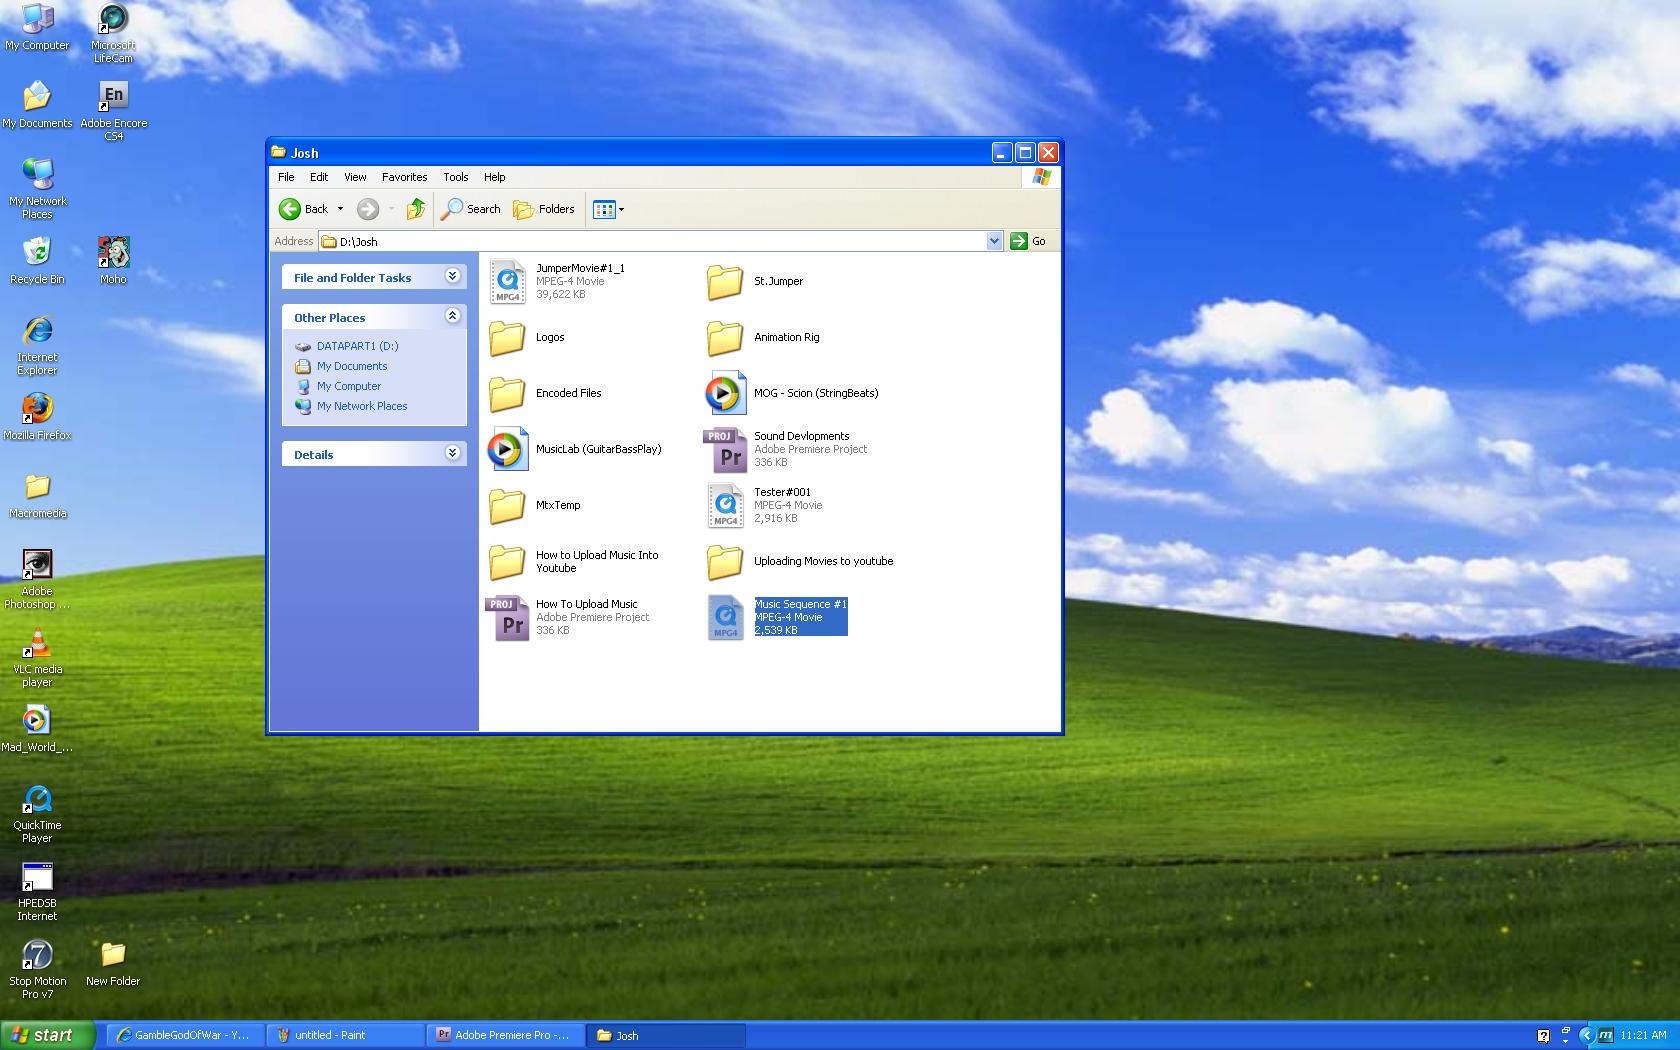Image resolution: width=1680 pixels, height=1050 pixels.
Task: Open the How to Upload Music Into Youtube folder
Action: point(507,561)
